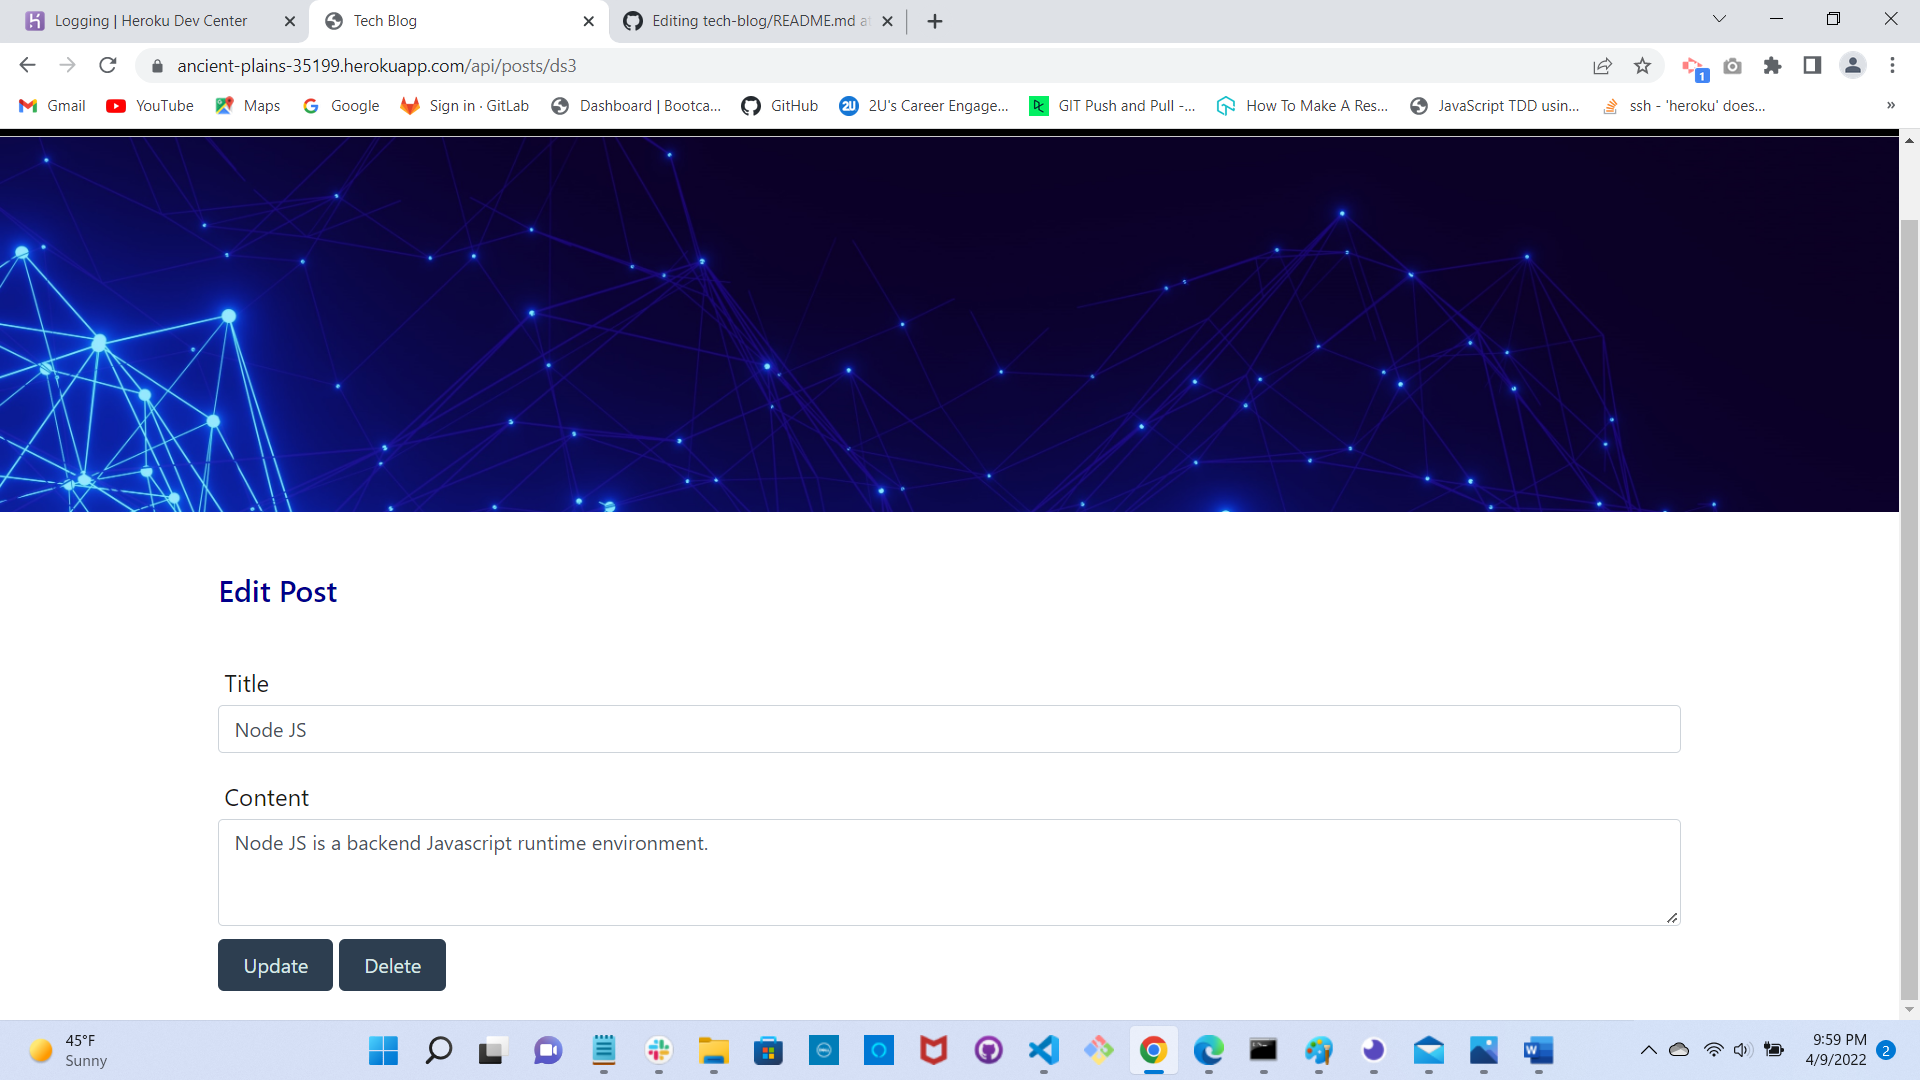
Task: Open the Dashboard Bootcamp bookmark
Action: [x=636, y=105]
